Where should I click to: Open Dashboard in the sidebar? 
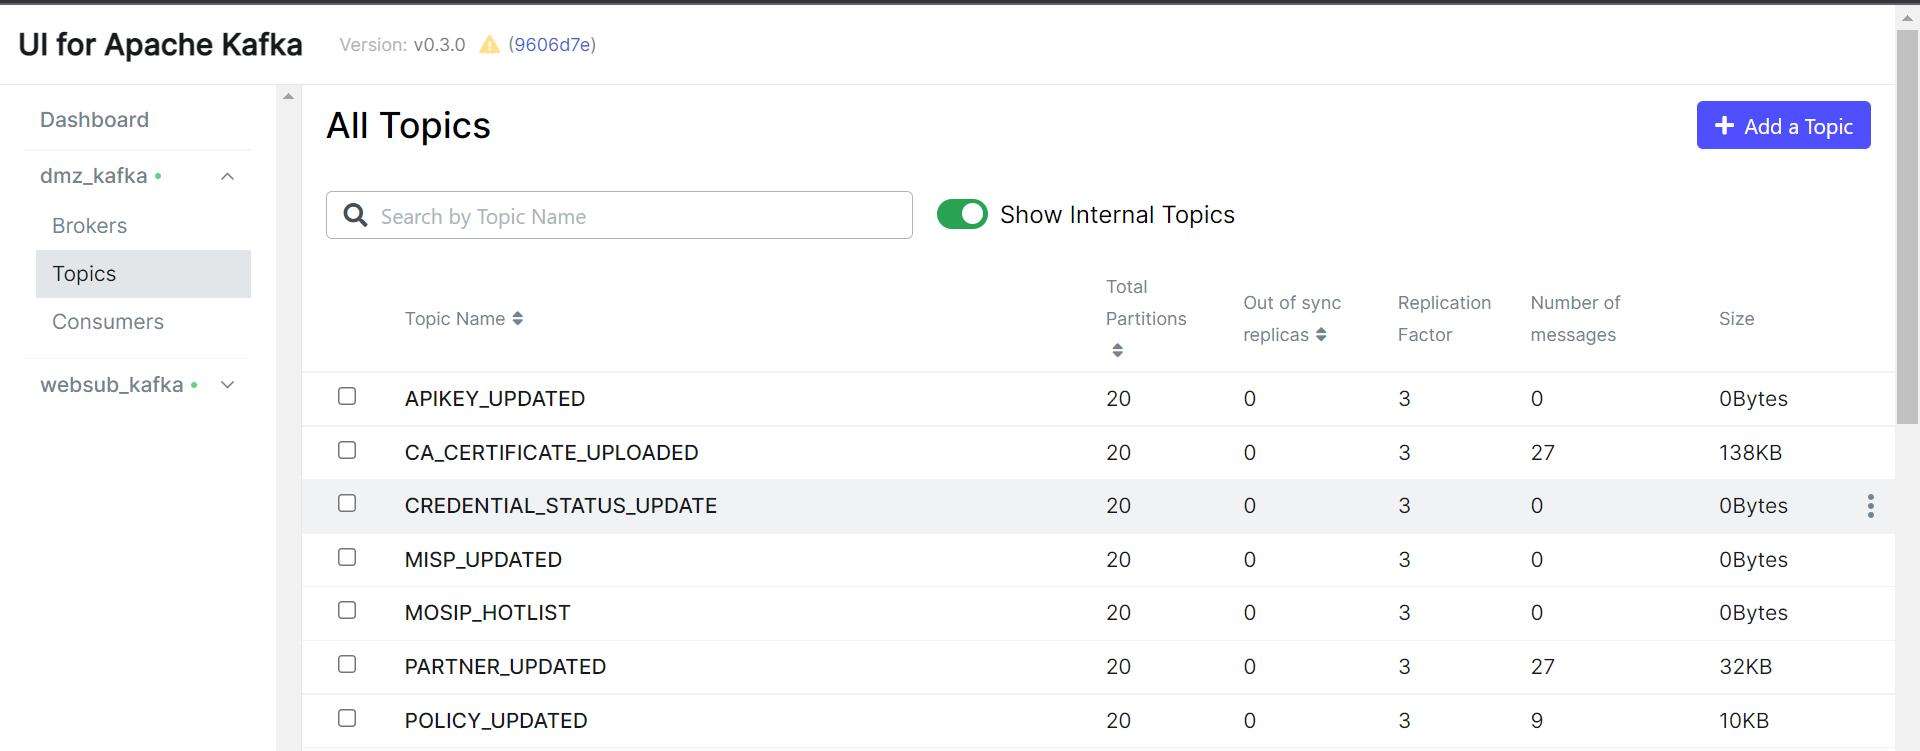click(94, 120)
